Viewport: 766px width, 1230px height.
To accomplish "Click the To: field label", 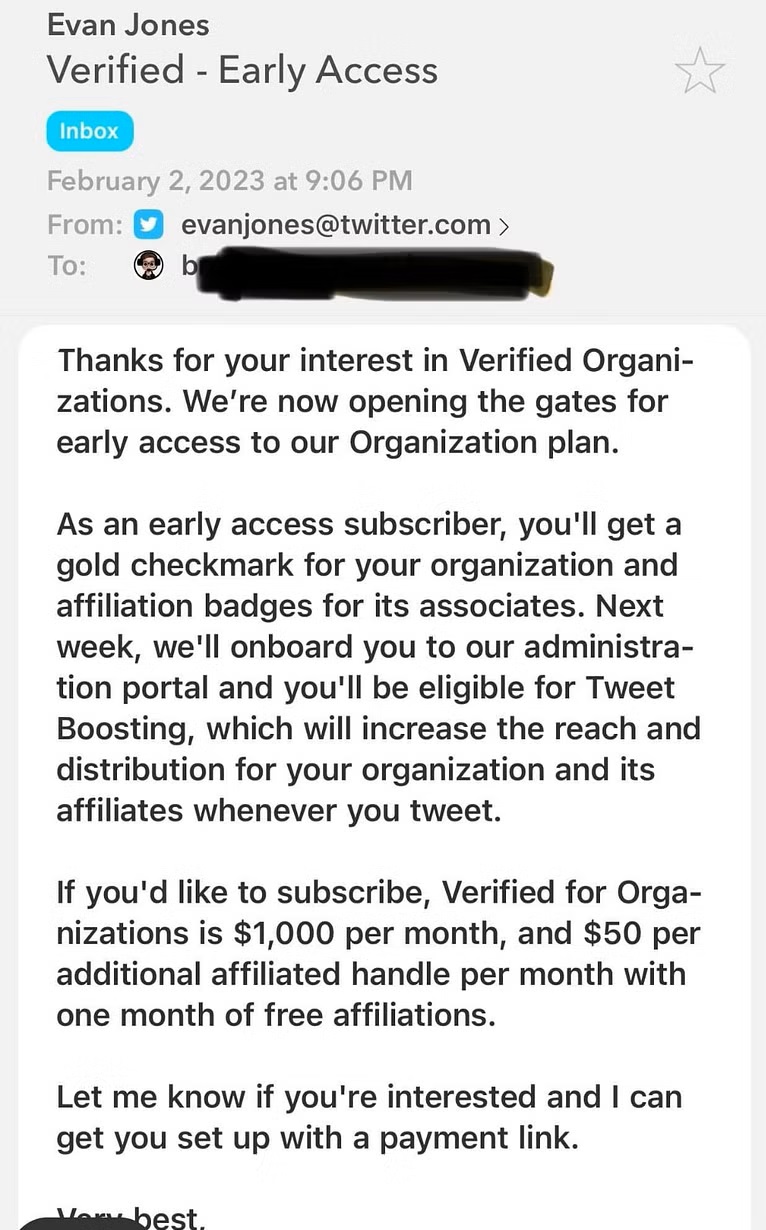I will (x=67, y=265).
